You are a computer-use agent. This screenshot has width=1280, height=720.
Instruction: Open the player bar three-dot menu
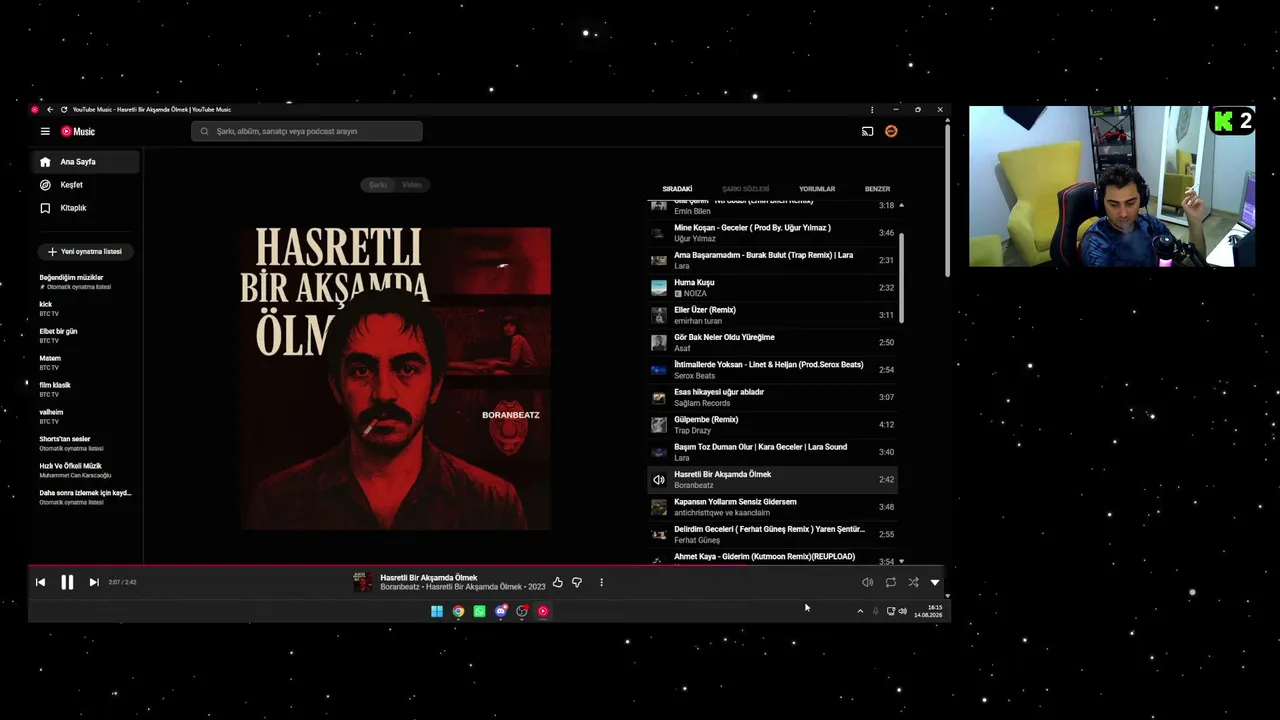[601, 582]
